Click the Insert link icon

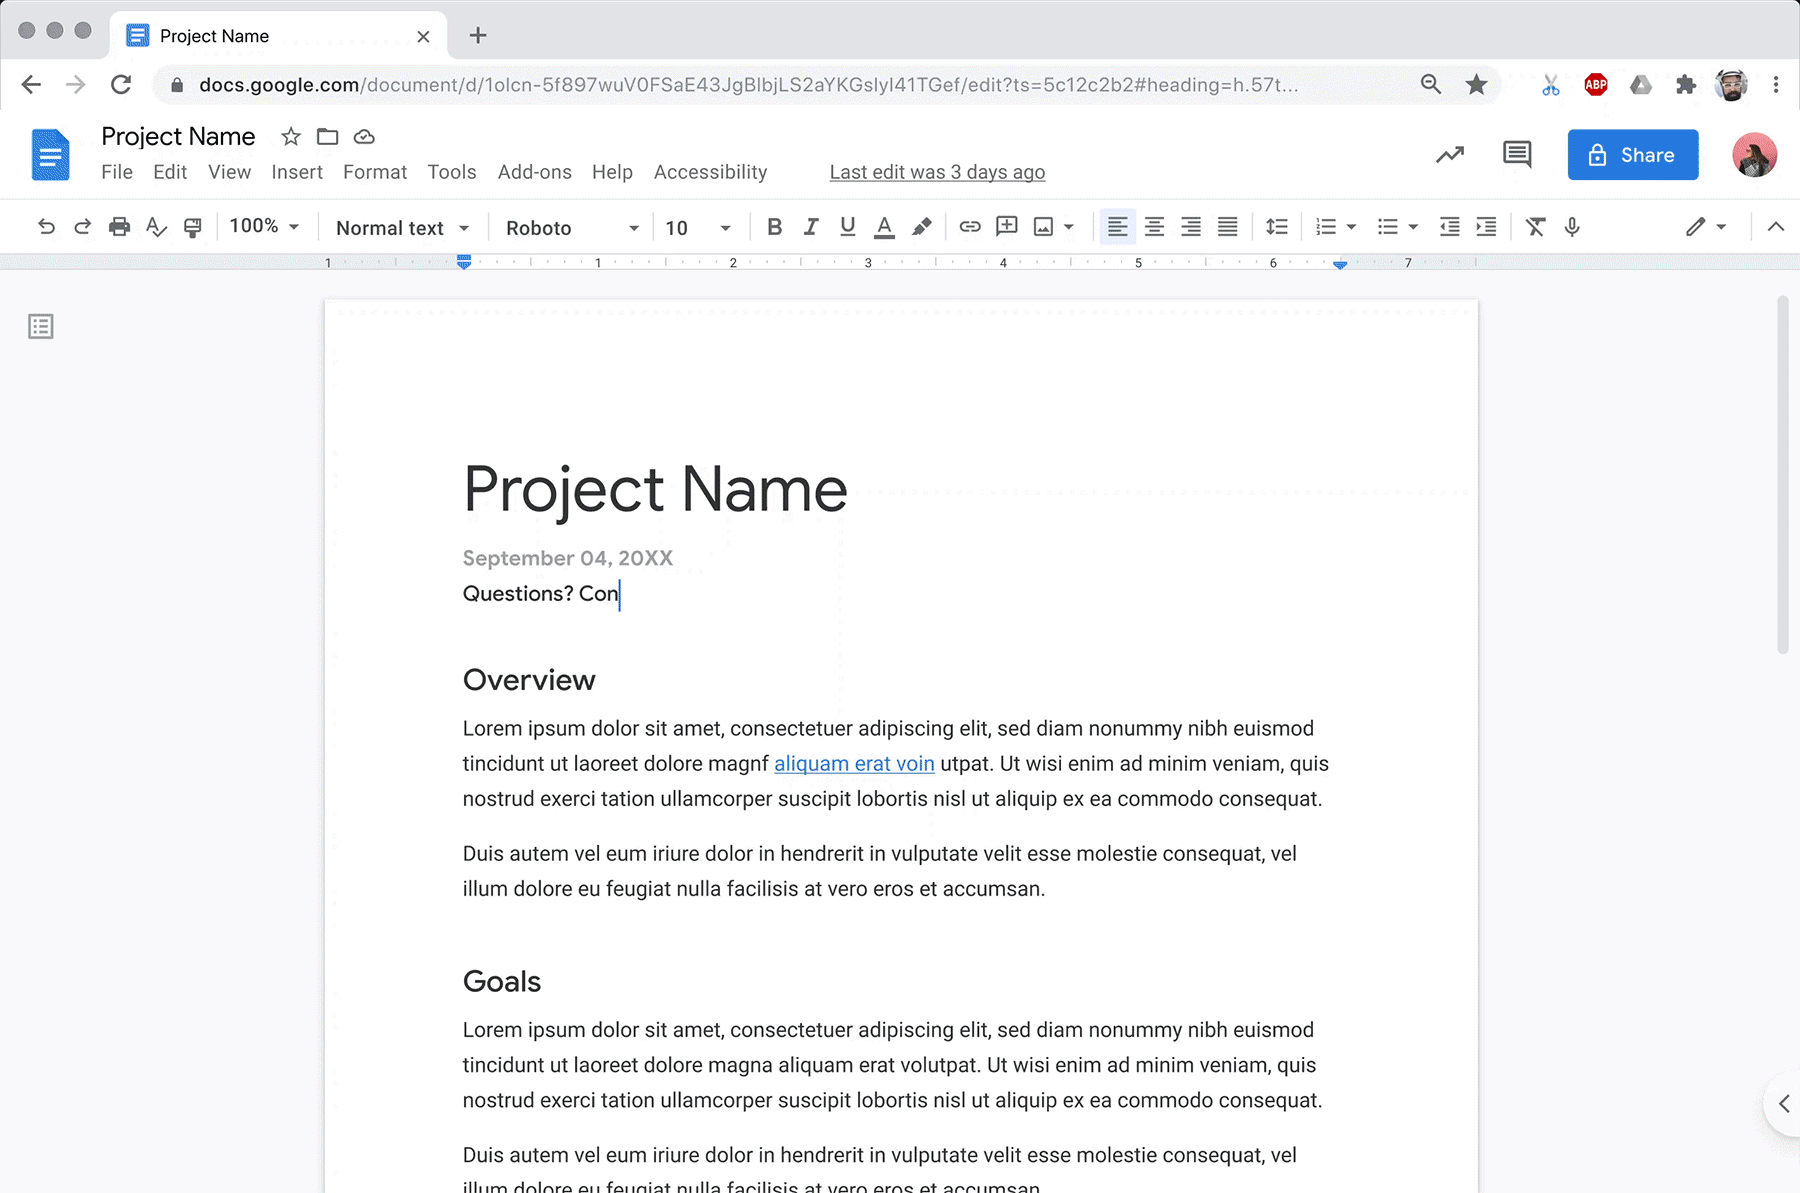[969, 227]
